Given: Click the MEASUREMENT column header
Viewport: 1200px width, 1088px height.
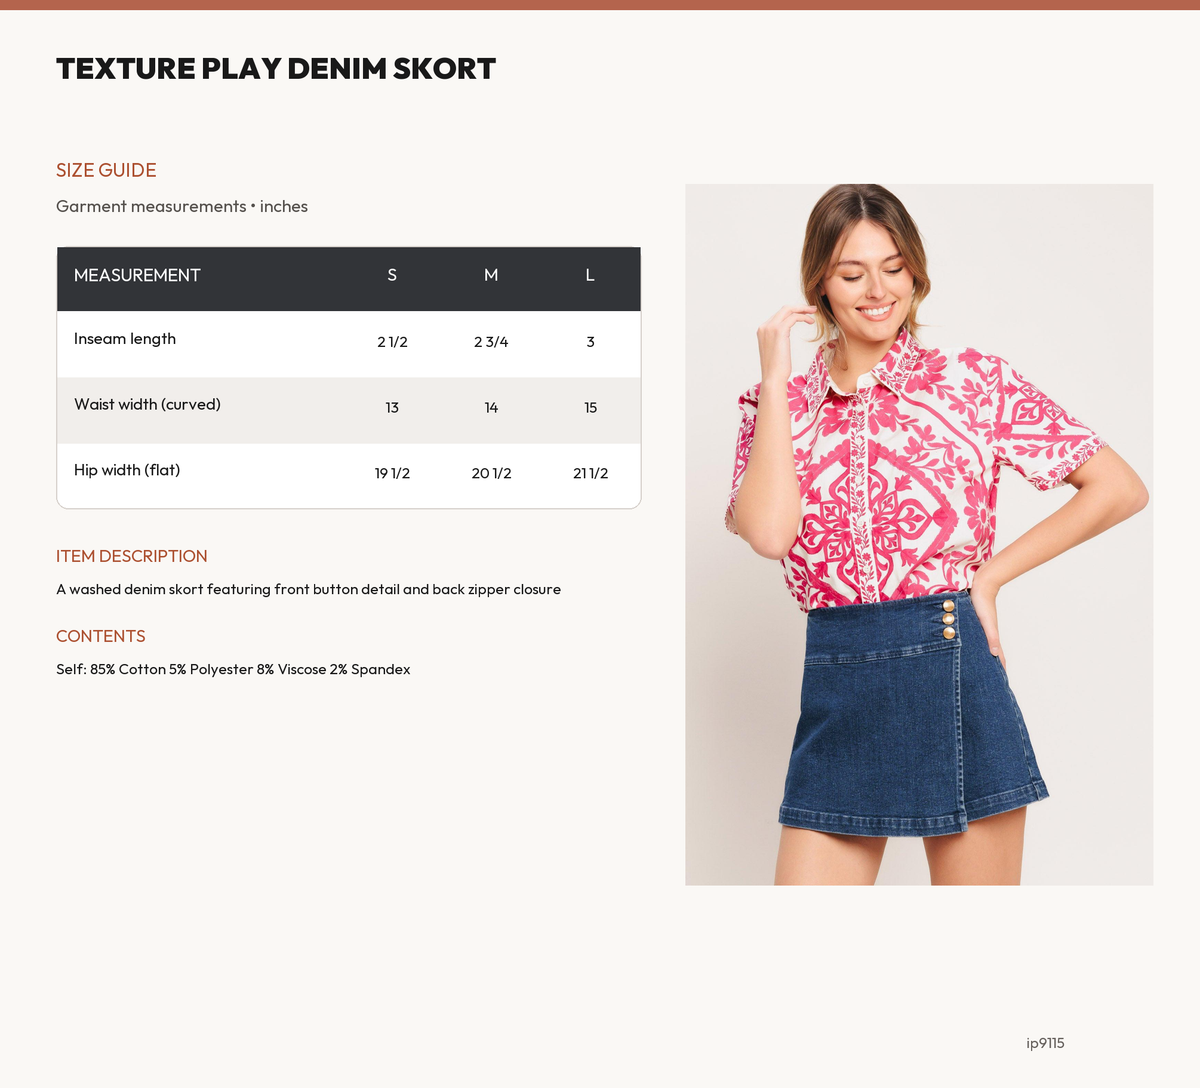Looking at the screenshot, I should pos(137,275).
